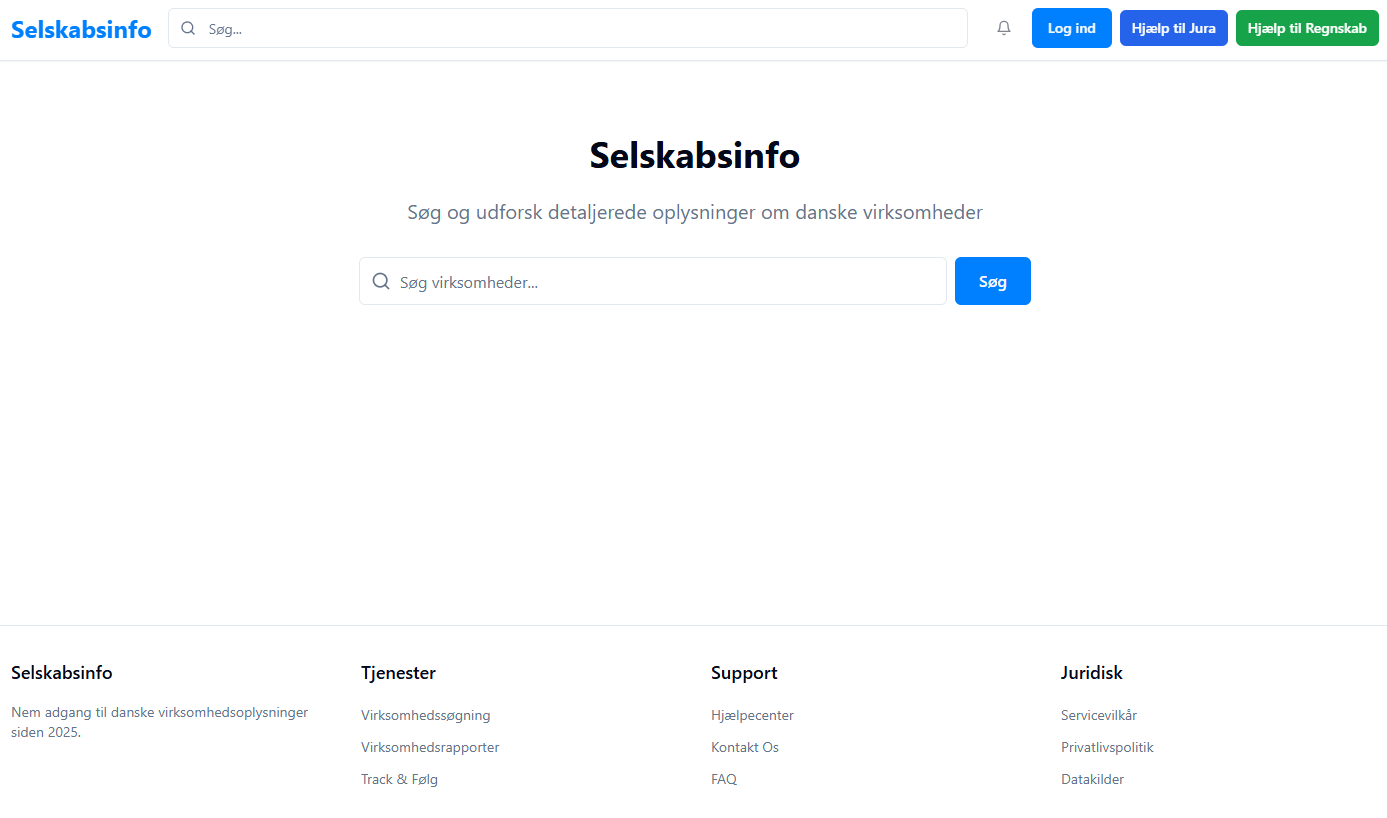1387x818 pixels.
Task: Focus the Søg virksomheder... input field
Action: pyautogui.click(x=665, y=282)
